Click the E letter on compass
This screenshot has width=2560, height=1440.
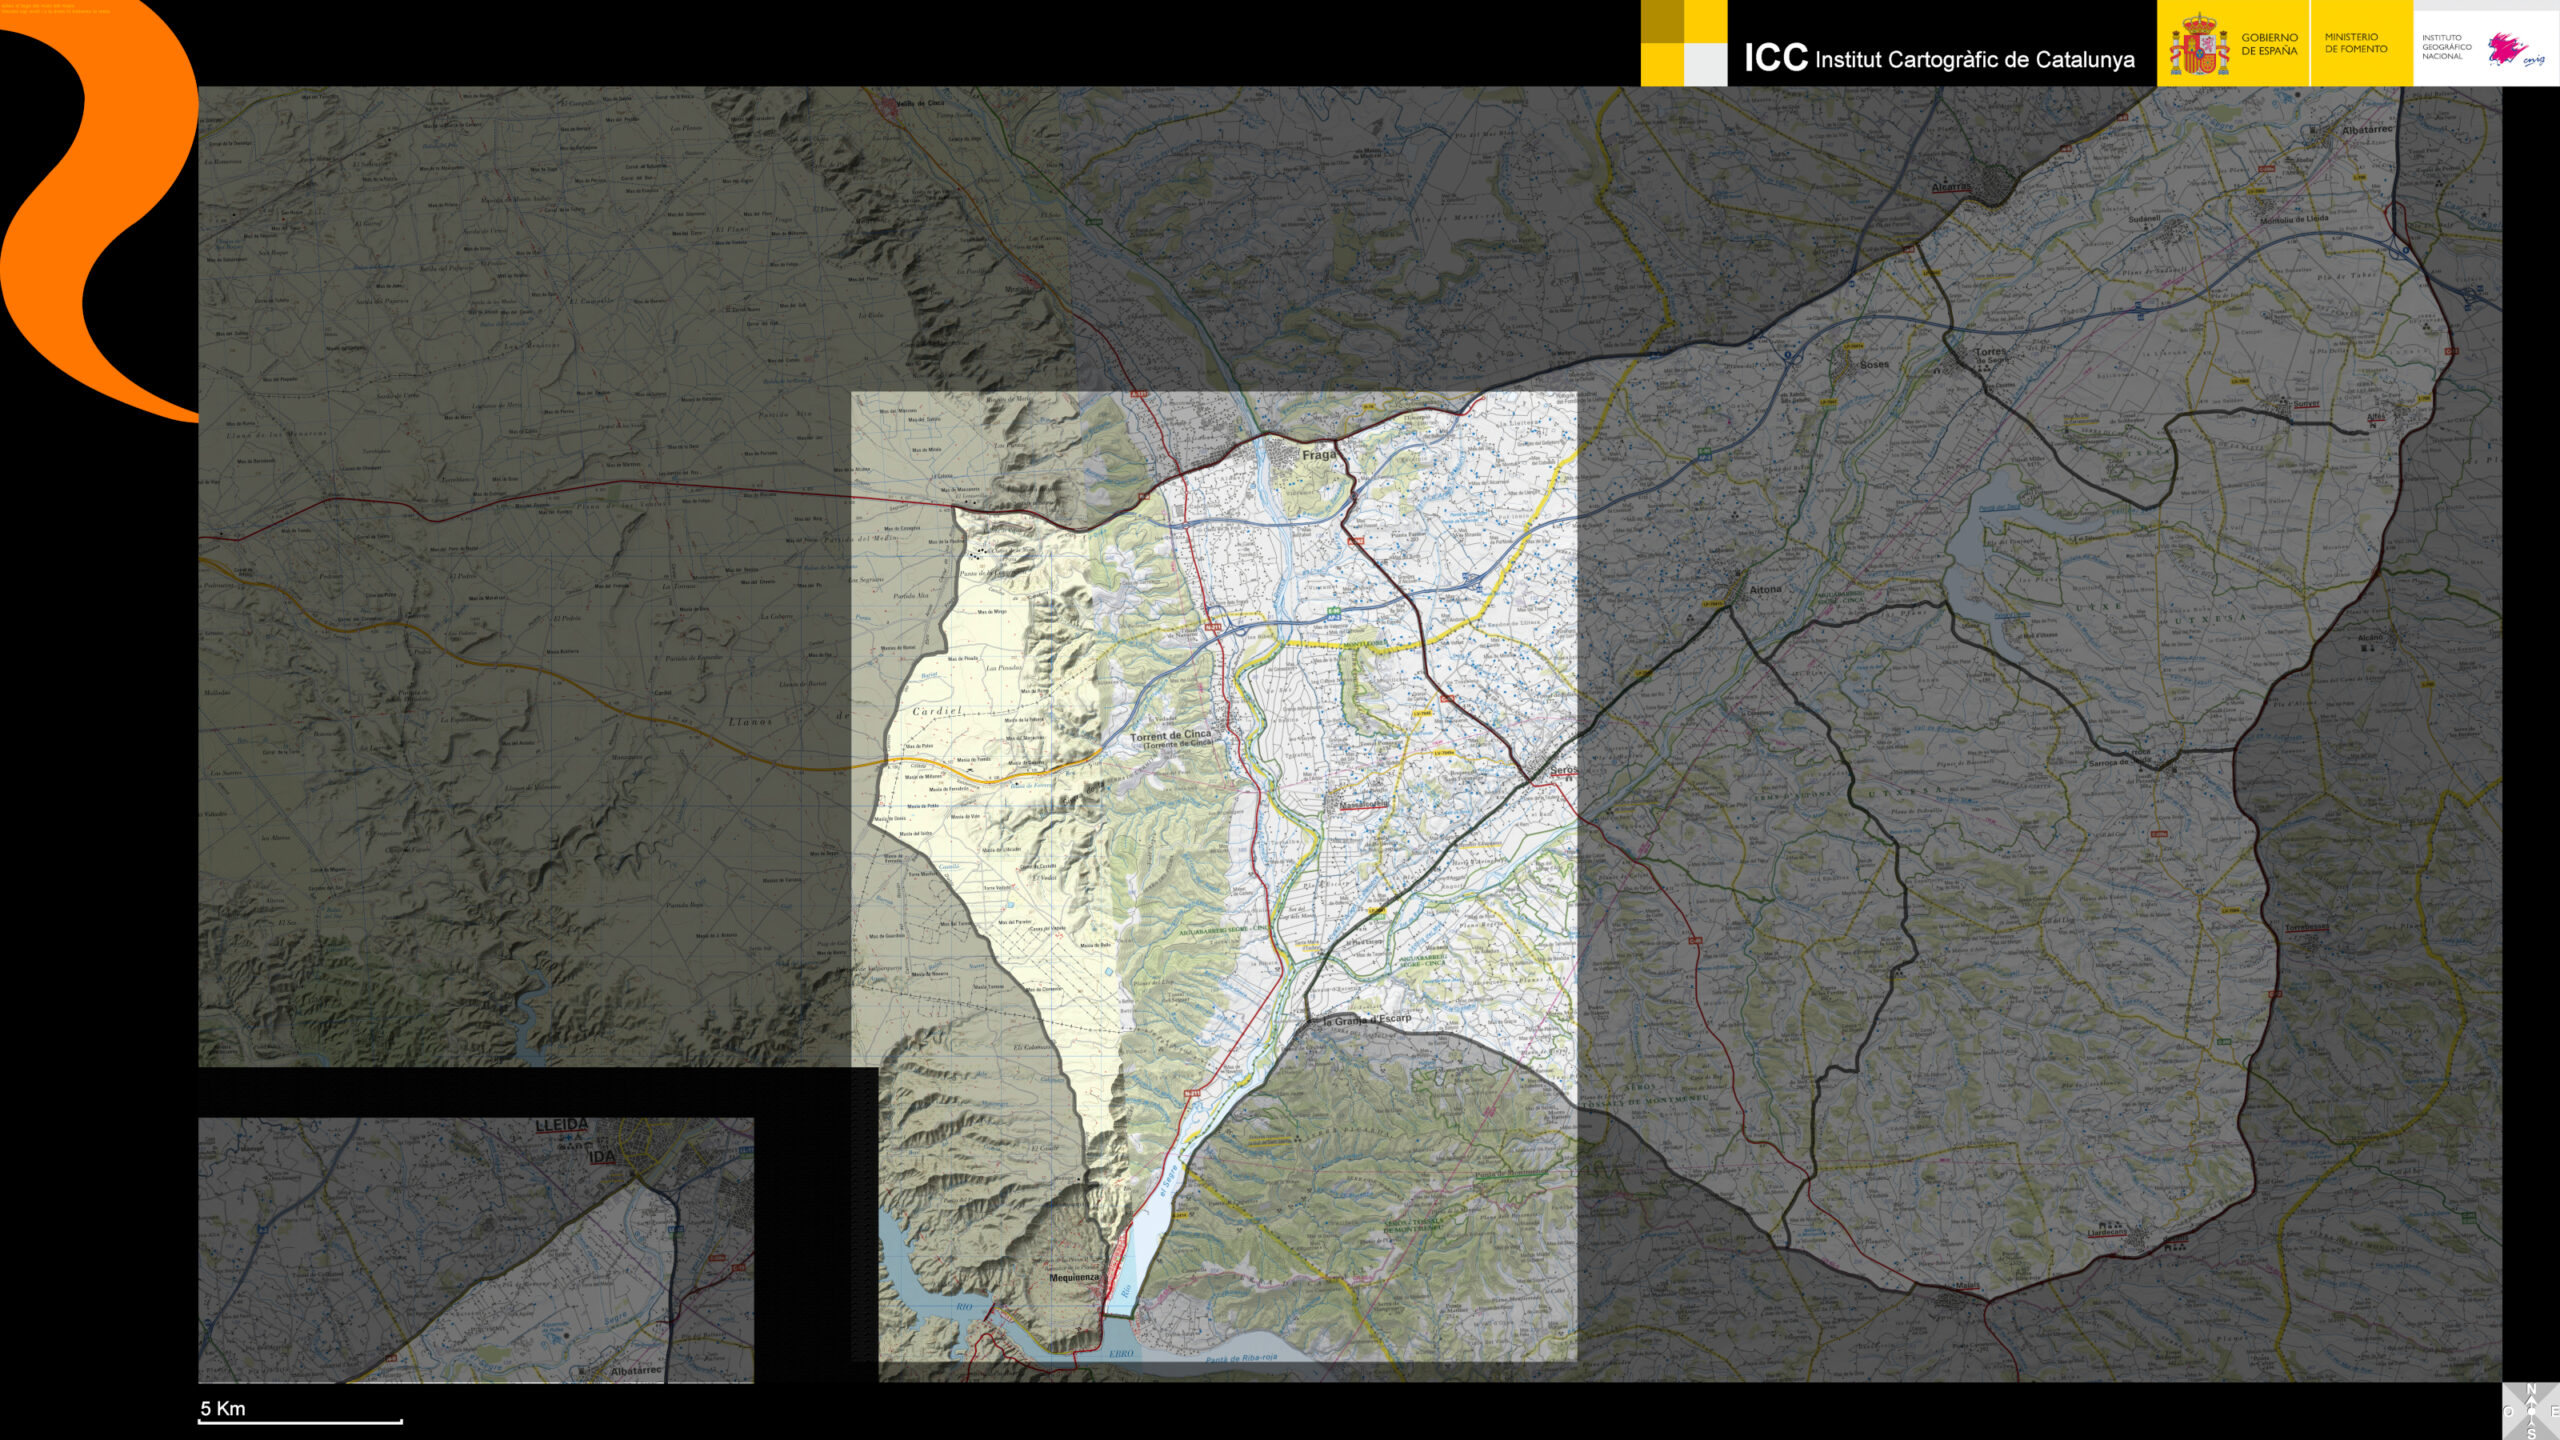(2555, 1411)
